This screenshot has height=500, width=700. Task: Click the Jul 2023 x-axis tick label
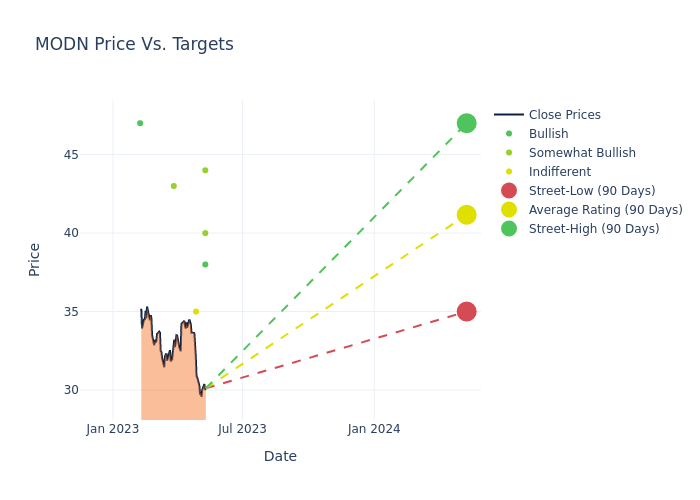(242, 429)
